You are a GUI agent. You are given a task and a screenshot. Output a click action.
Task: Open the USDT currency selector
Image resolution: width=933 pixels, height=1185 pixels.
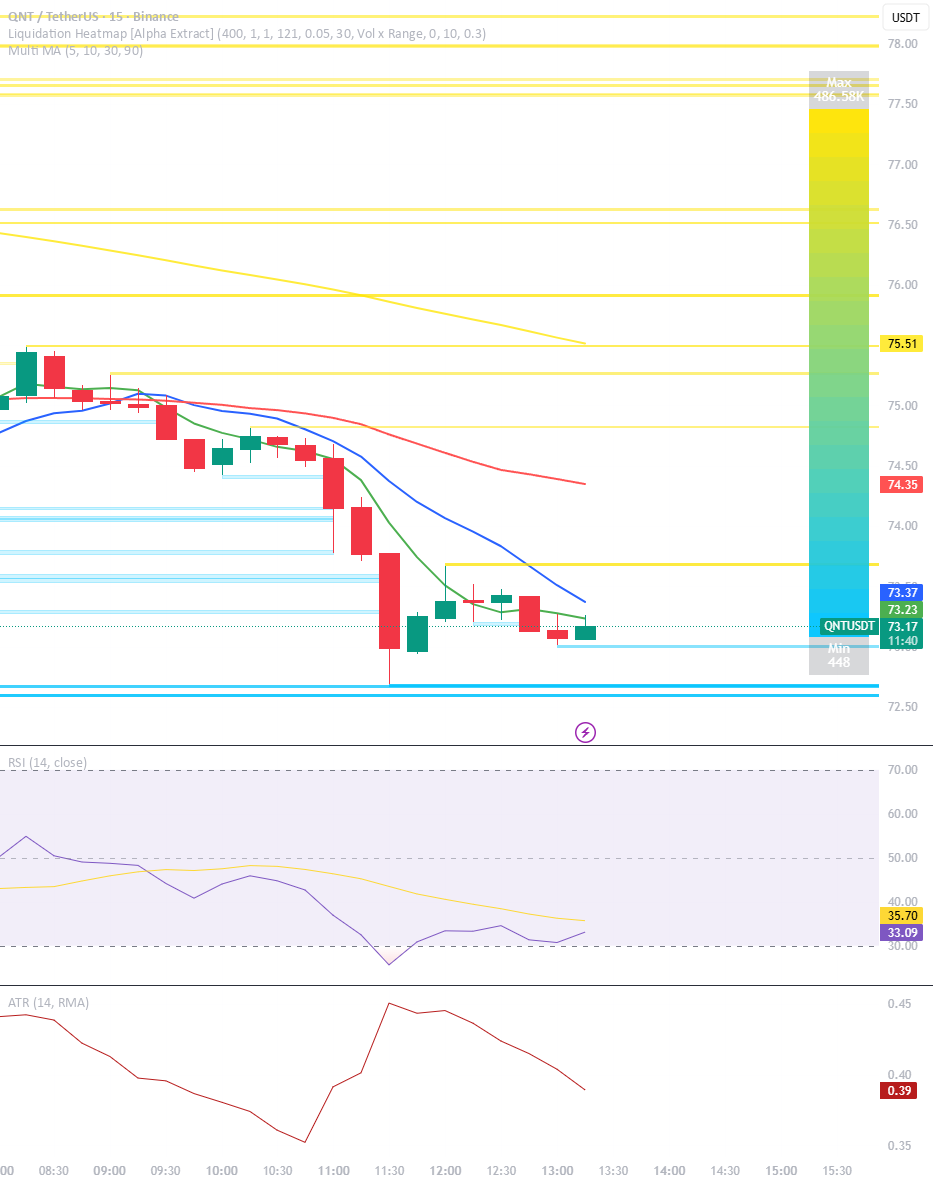tap(906, 17)
